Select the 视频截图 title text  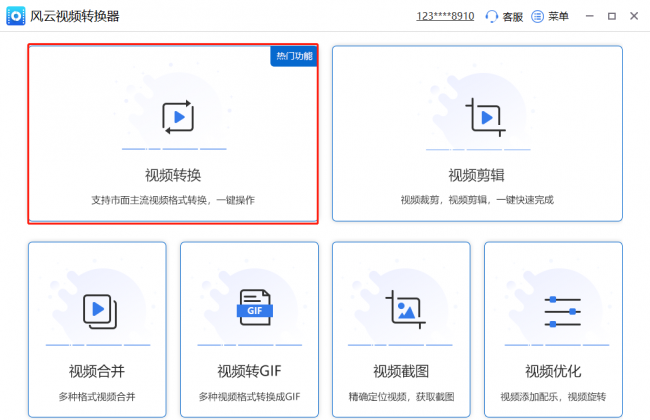click(401, 371)
